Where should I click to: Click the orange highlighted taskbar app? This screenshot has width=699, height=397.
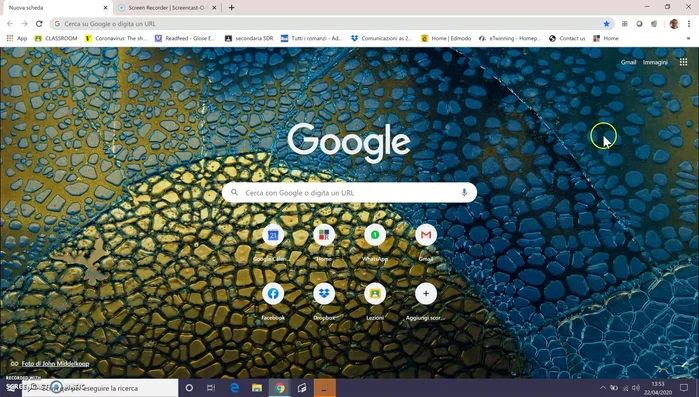point(325,388)
